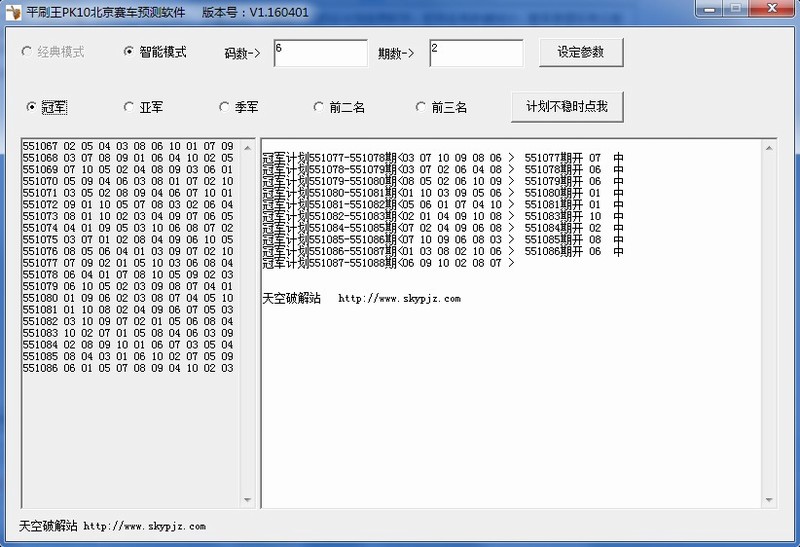Click the 计划不稳时点我 button
800x547 pixels.
(x=566, y=106)
